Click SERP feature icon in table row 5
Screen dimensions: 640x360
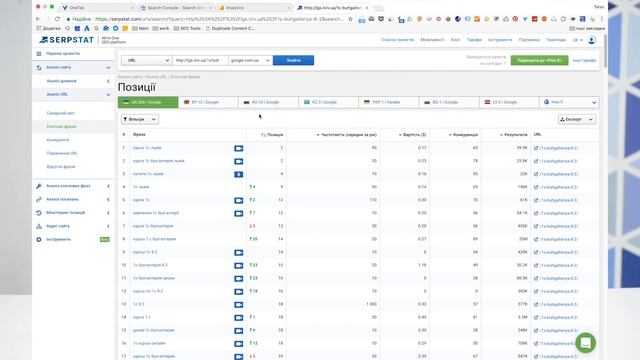coord(239,200)
